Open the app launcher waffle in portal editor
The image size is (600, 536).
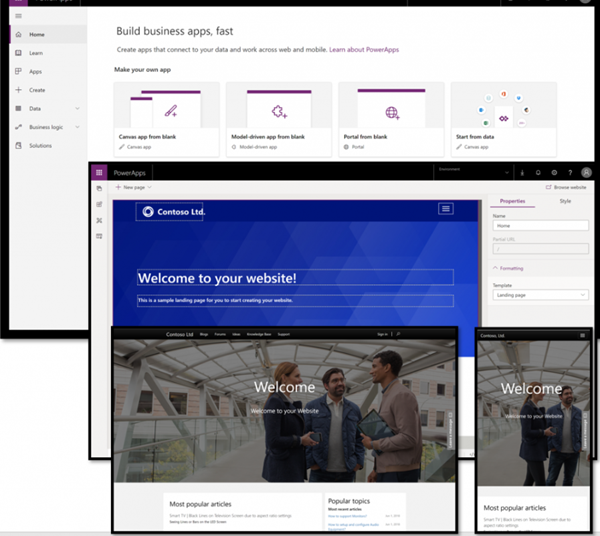click(99, 173)
